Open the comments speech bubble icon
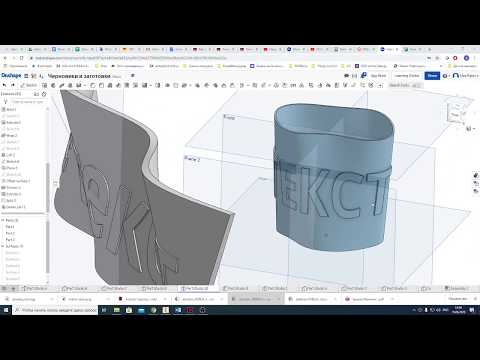Image resolution: width=480 pixels, height=360 pixels. click(347, 76)
